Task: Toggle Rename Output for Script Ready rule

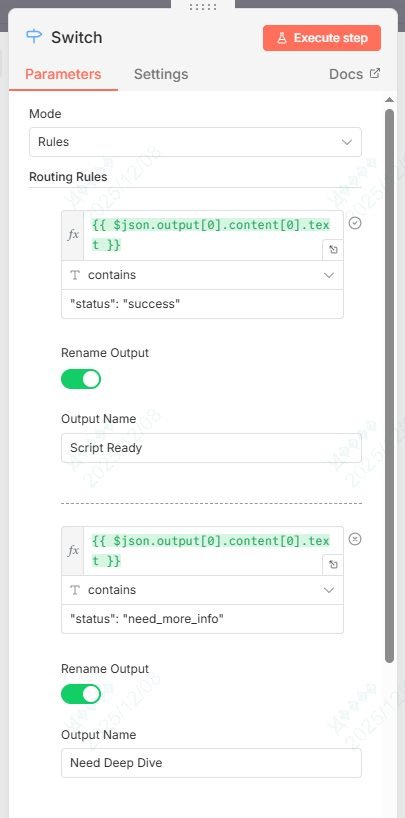Action: (81, 379)
